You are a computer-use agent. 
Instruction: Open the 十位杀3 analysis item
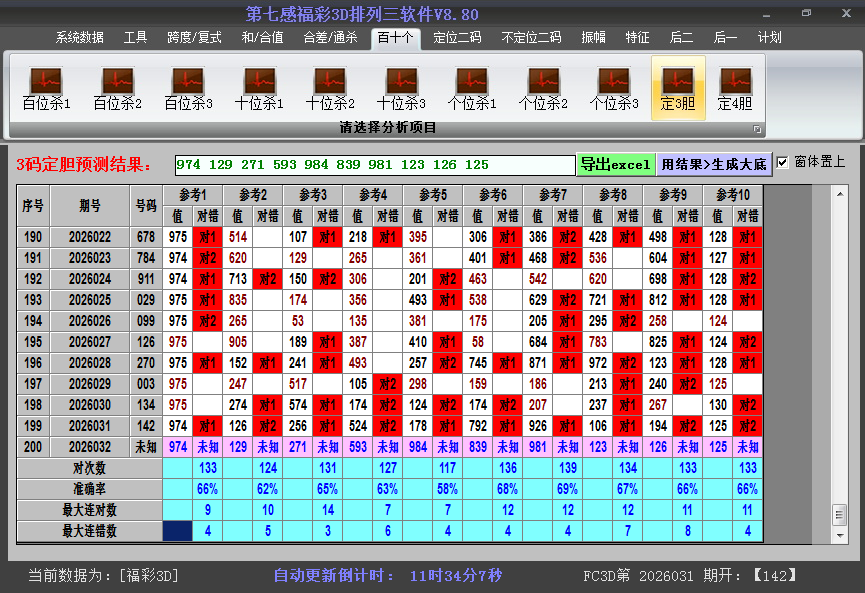pyautogui.click(x=401, y=88)
